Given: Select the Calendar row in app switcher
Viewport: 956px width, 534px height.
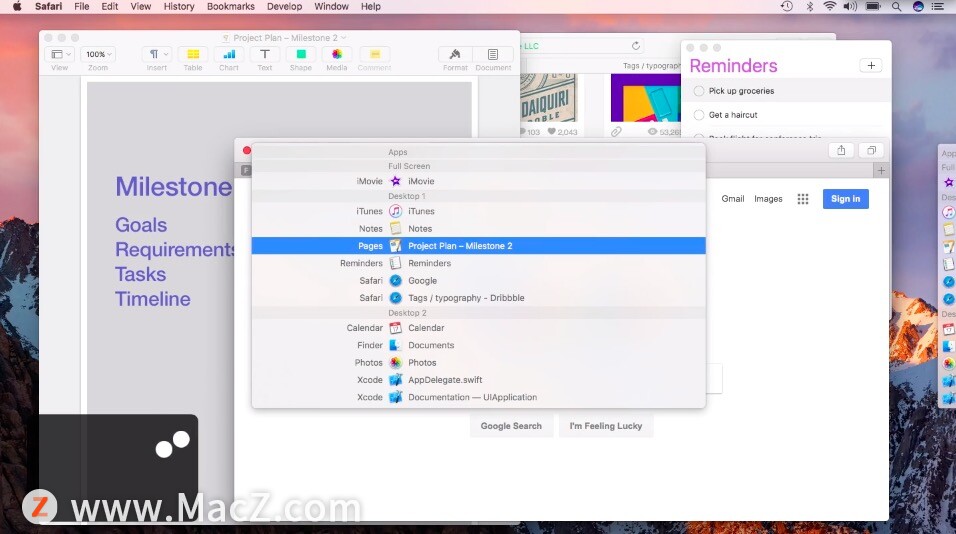Looking at the screenshot, I should point(479,328).
